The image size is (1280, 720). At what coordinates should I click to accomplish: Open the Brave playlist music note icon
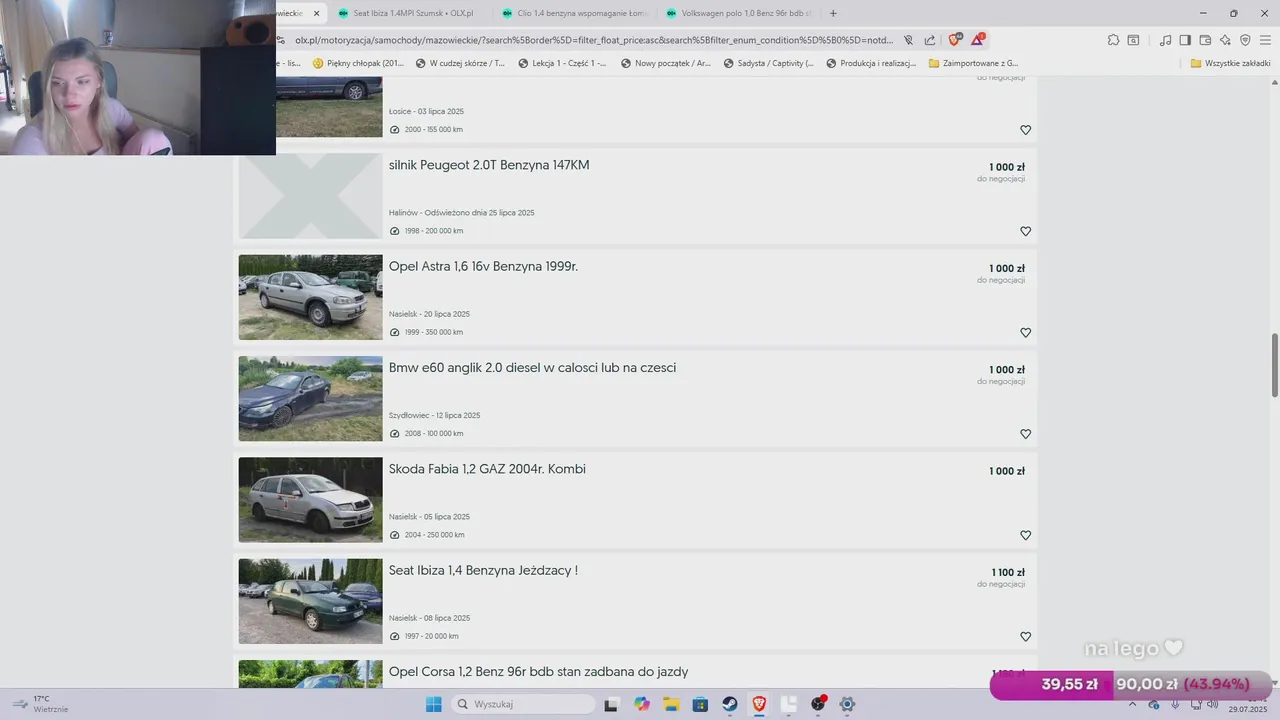pyautogui.click(x=1165, y=40)
